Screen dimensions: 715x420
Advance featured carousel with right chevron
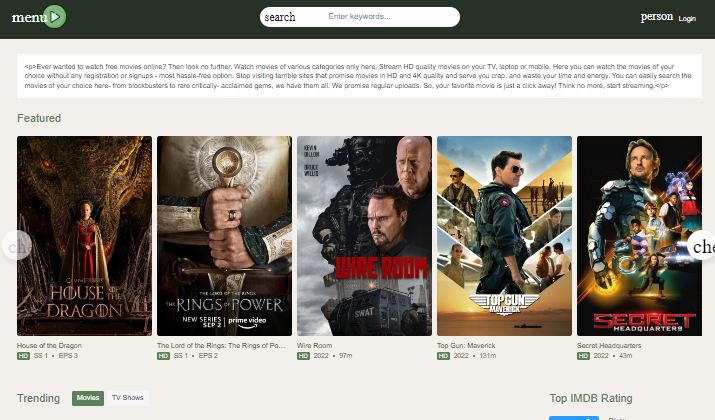click(x=701, y=245)
